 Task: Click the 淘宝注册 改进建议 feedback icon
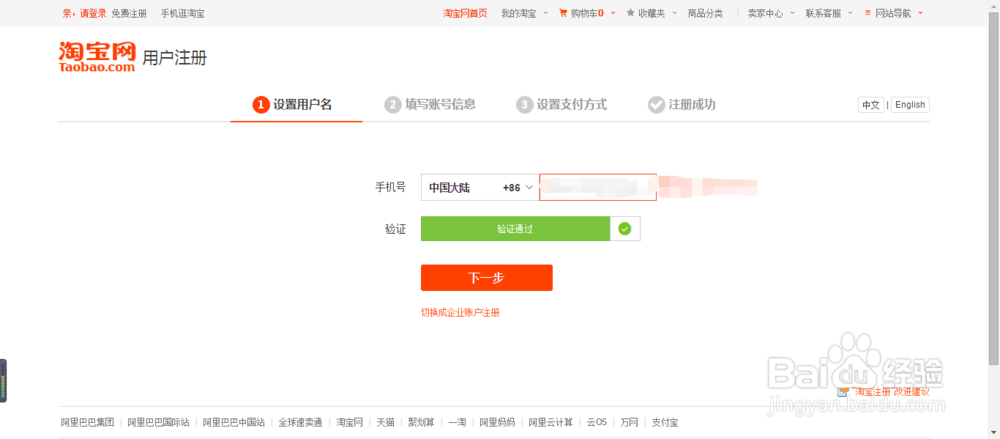[844, 391]
